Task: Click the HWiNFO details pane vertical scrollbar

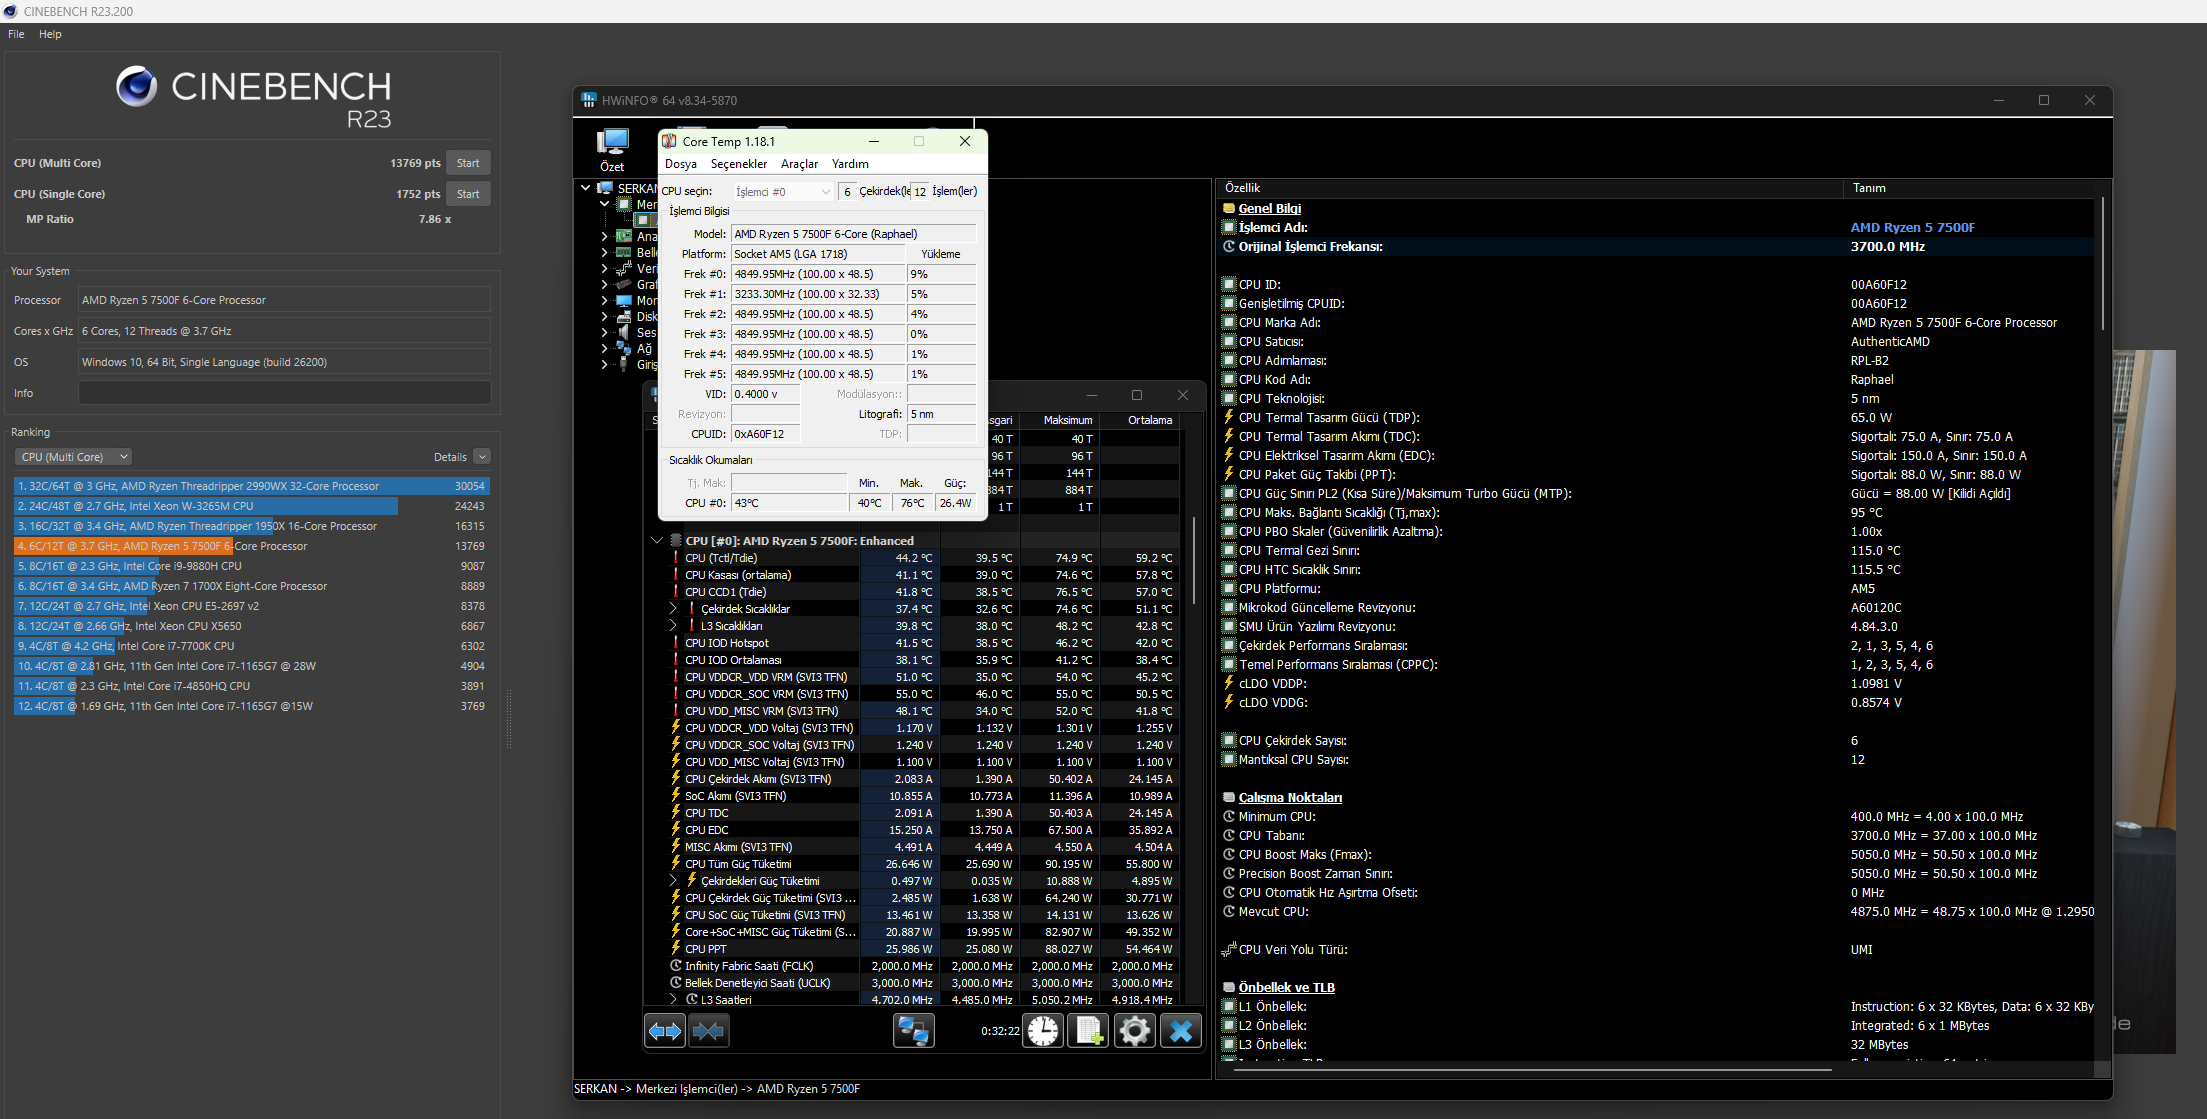Action: point(2102,263)
